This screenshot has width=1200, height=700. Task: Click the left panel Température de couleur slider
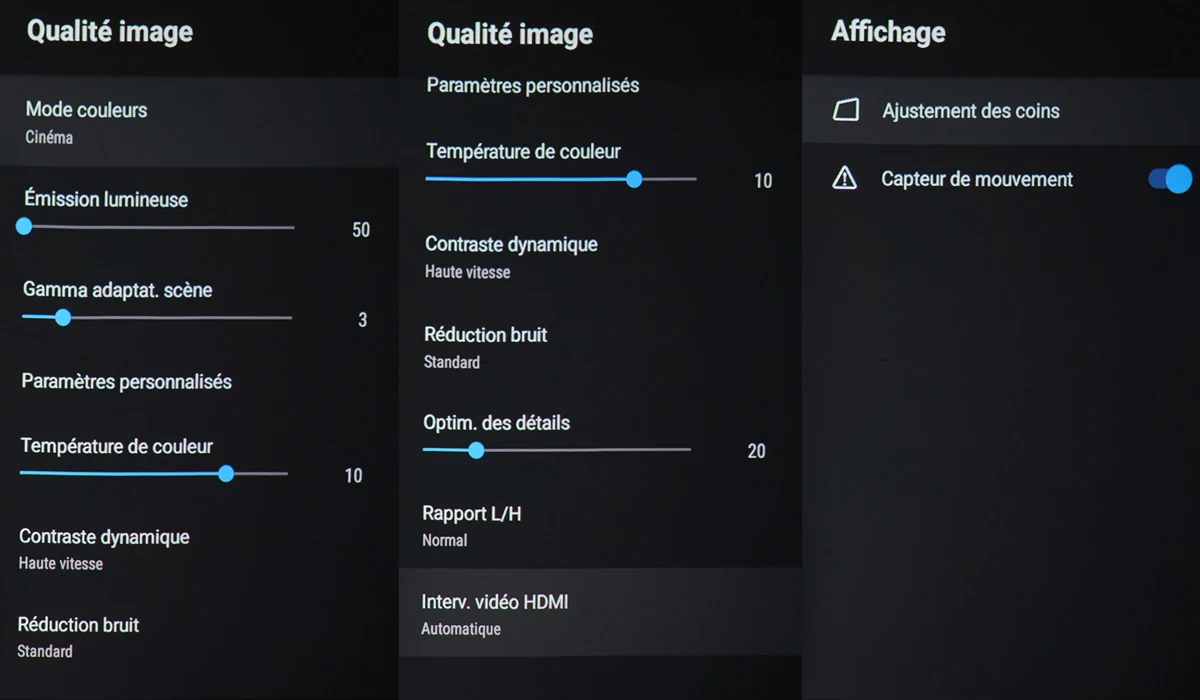click(x=153, y=473)
